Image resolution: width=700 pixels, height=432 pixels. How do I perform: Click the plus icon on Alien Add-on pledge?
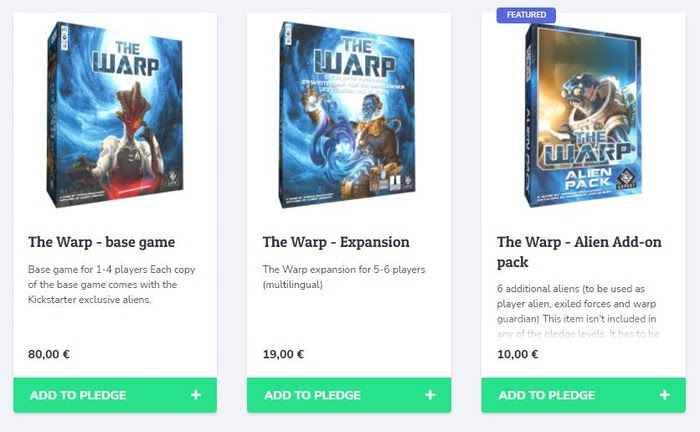(664, 395)
